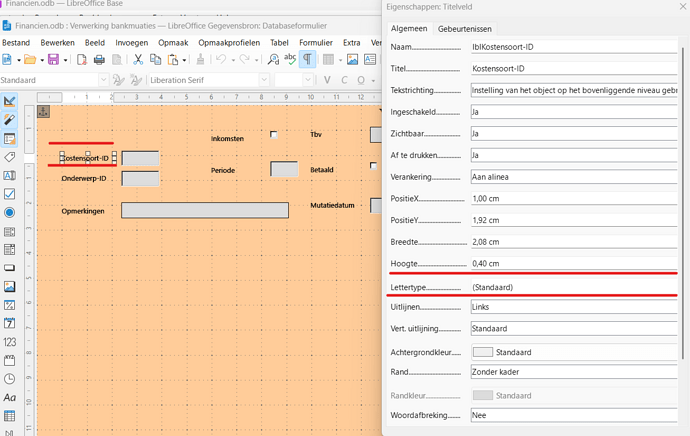Open the Zichtbaar property list
The height and width of the screenshot is (436, 690).
coord(574,133)
